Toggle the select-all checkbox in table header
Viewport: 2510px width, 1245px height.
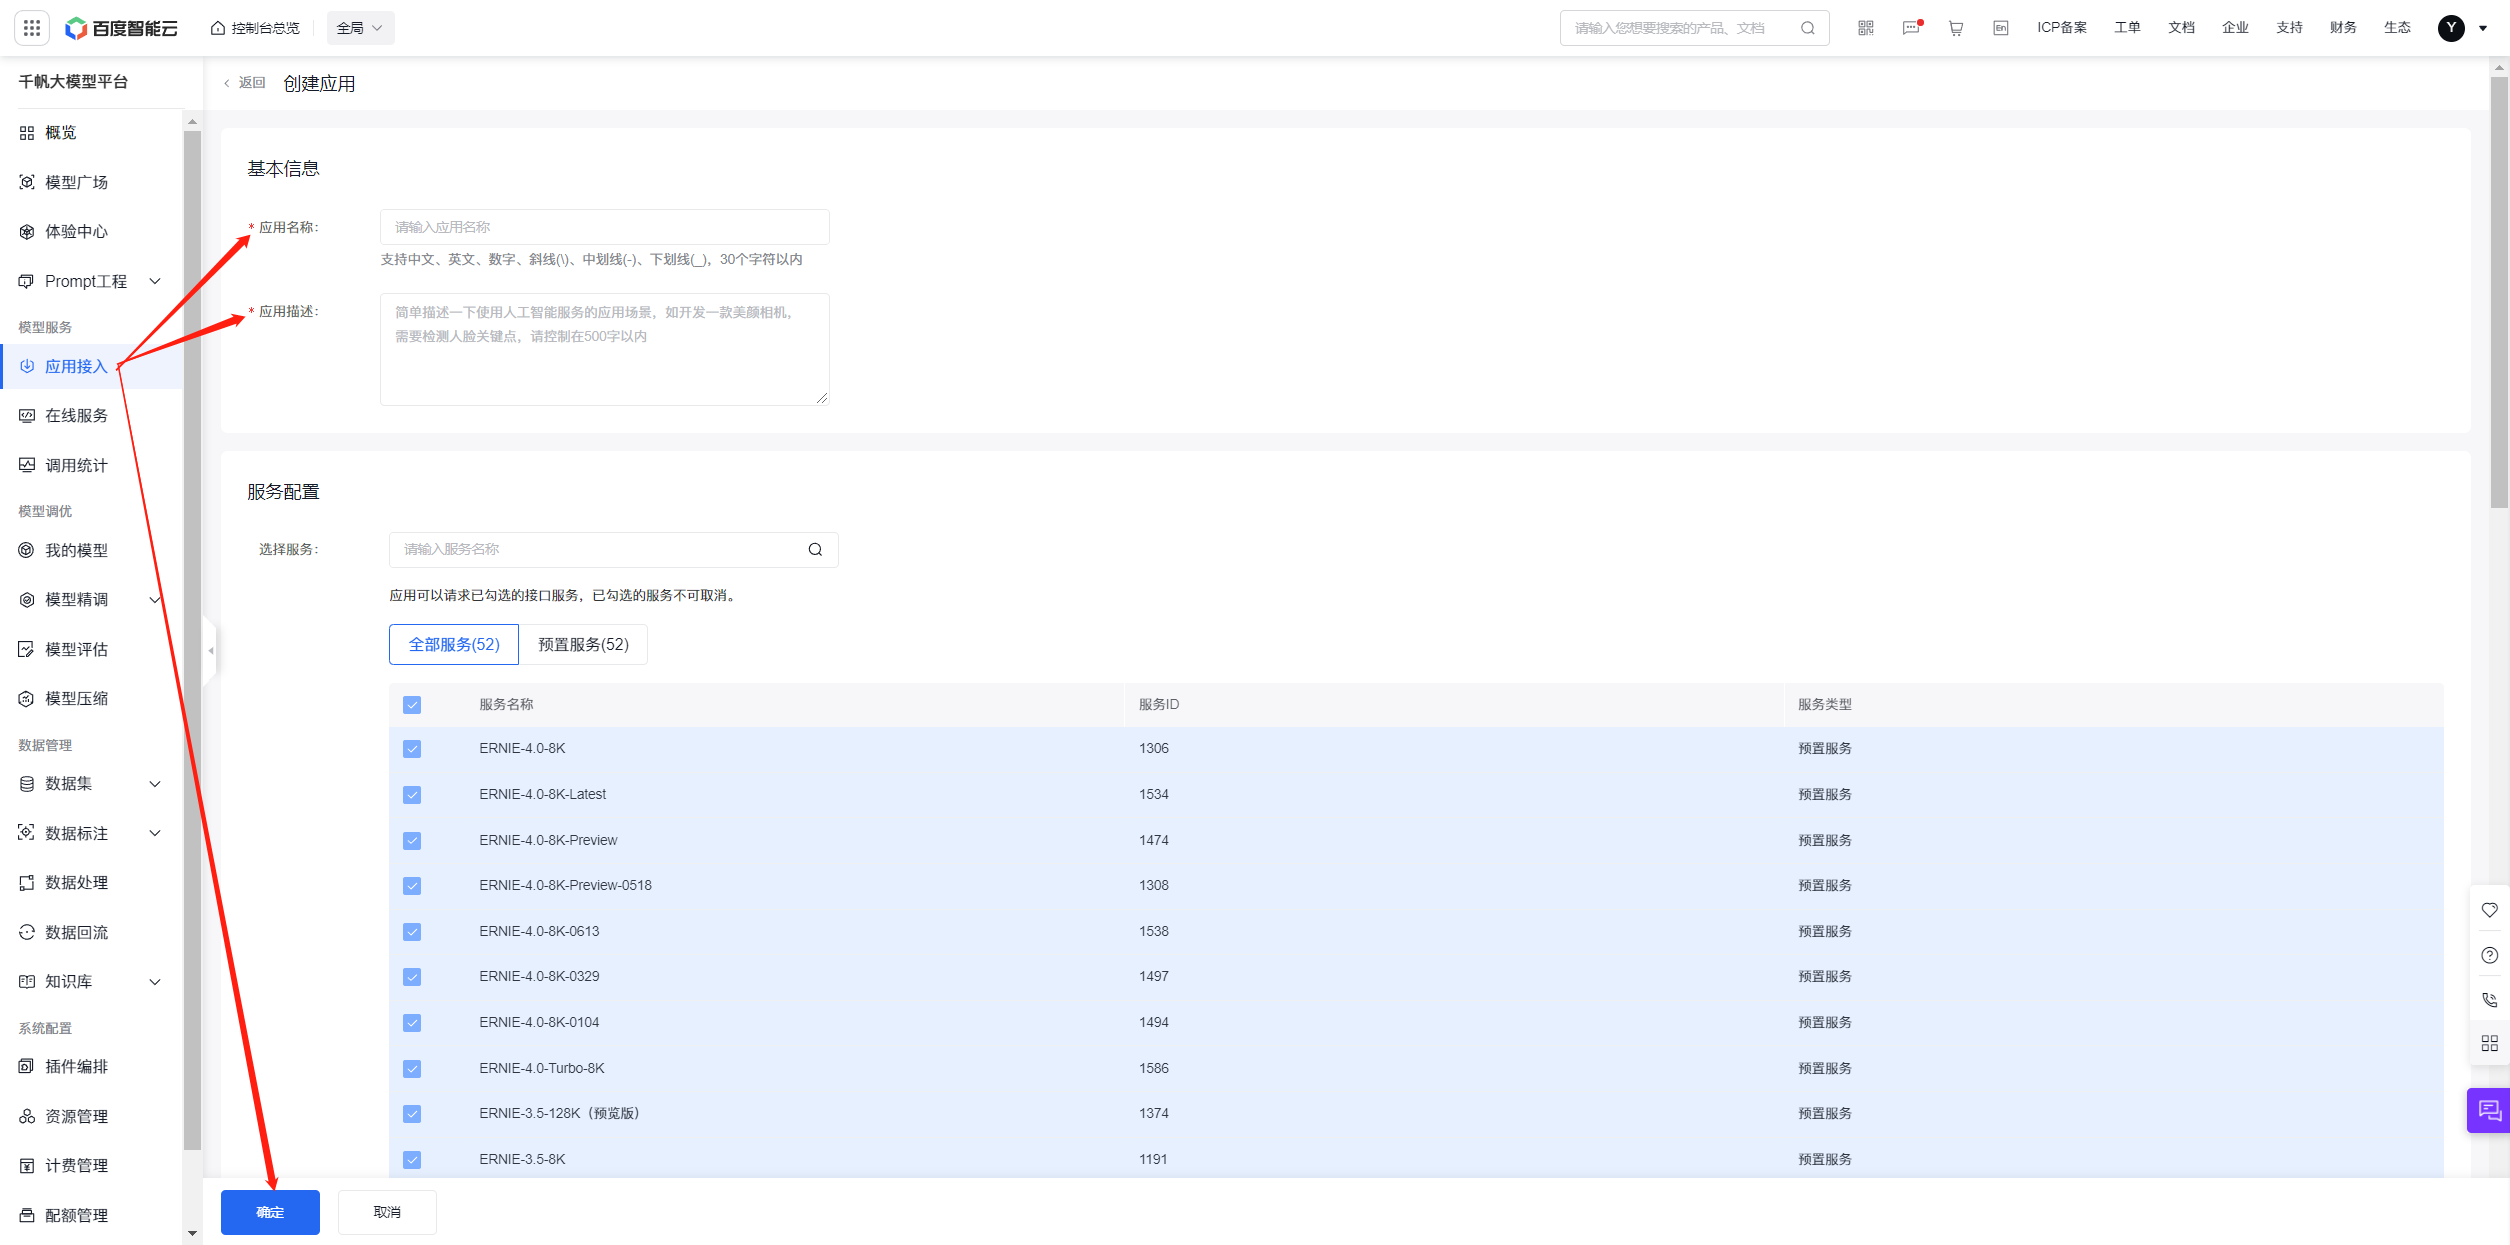coord(412,705)
